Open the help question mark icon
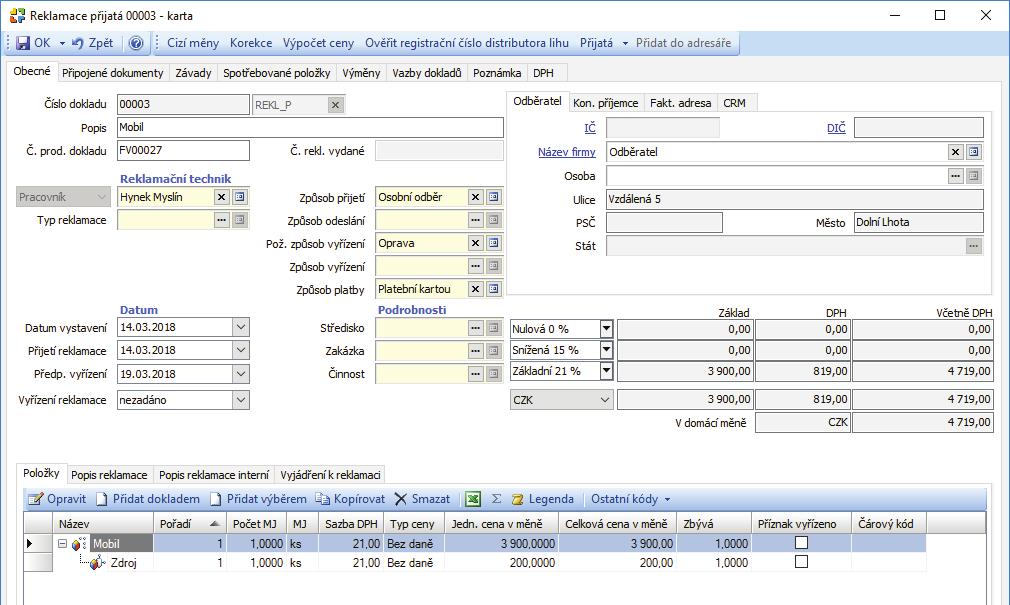 coord(136,43)
